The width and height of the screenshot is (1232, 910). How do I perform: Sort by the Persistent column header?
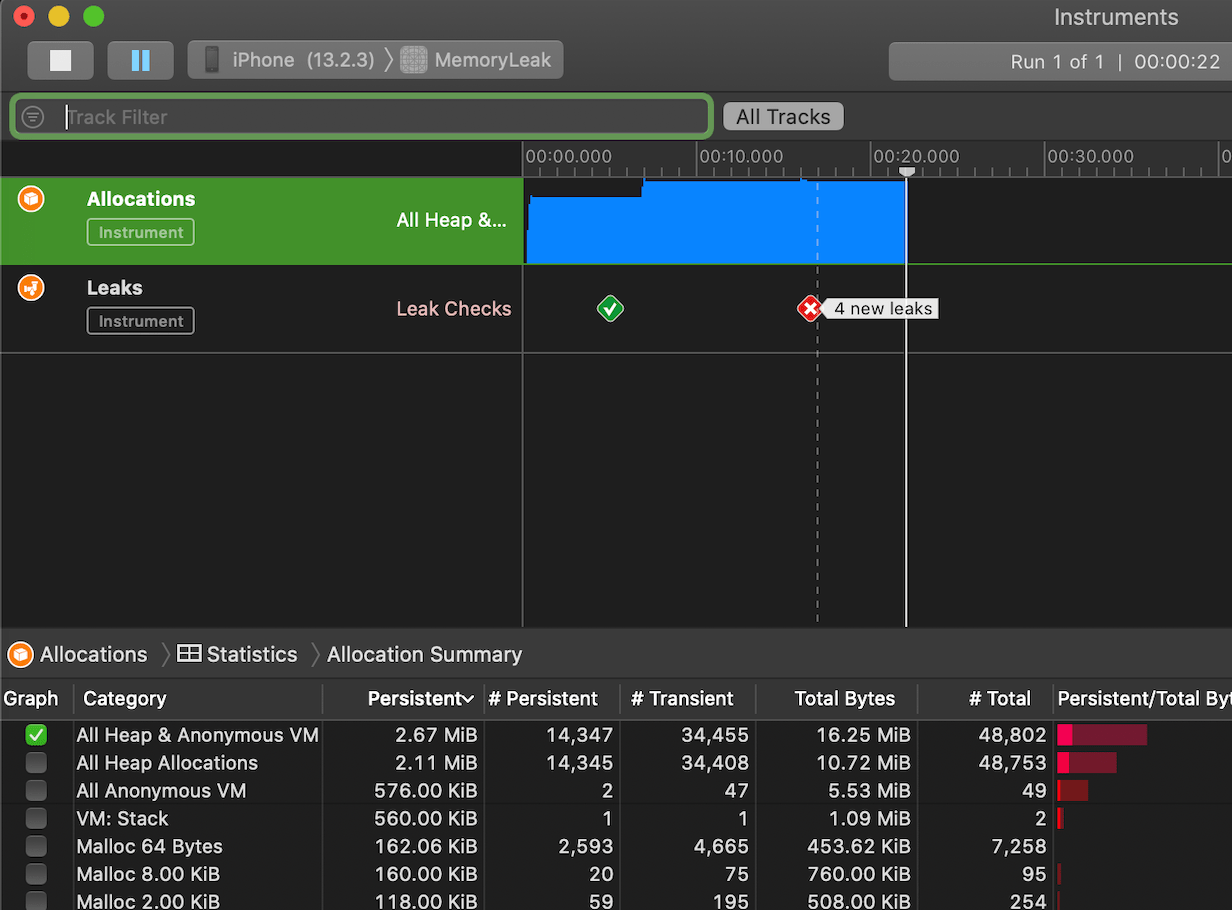[x=403, y=699]
